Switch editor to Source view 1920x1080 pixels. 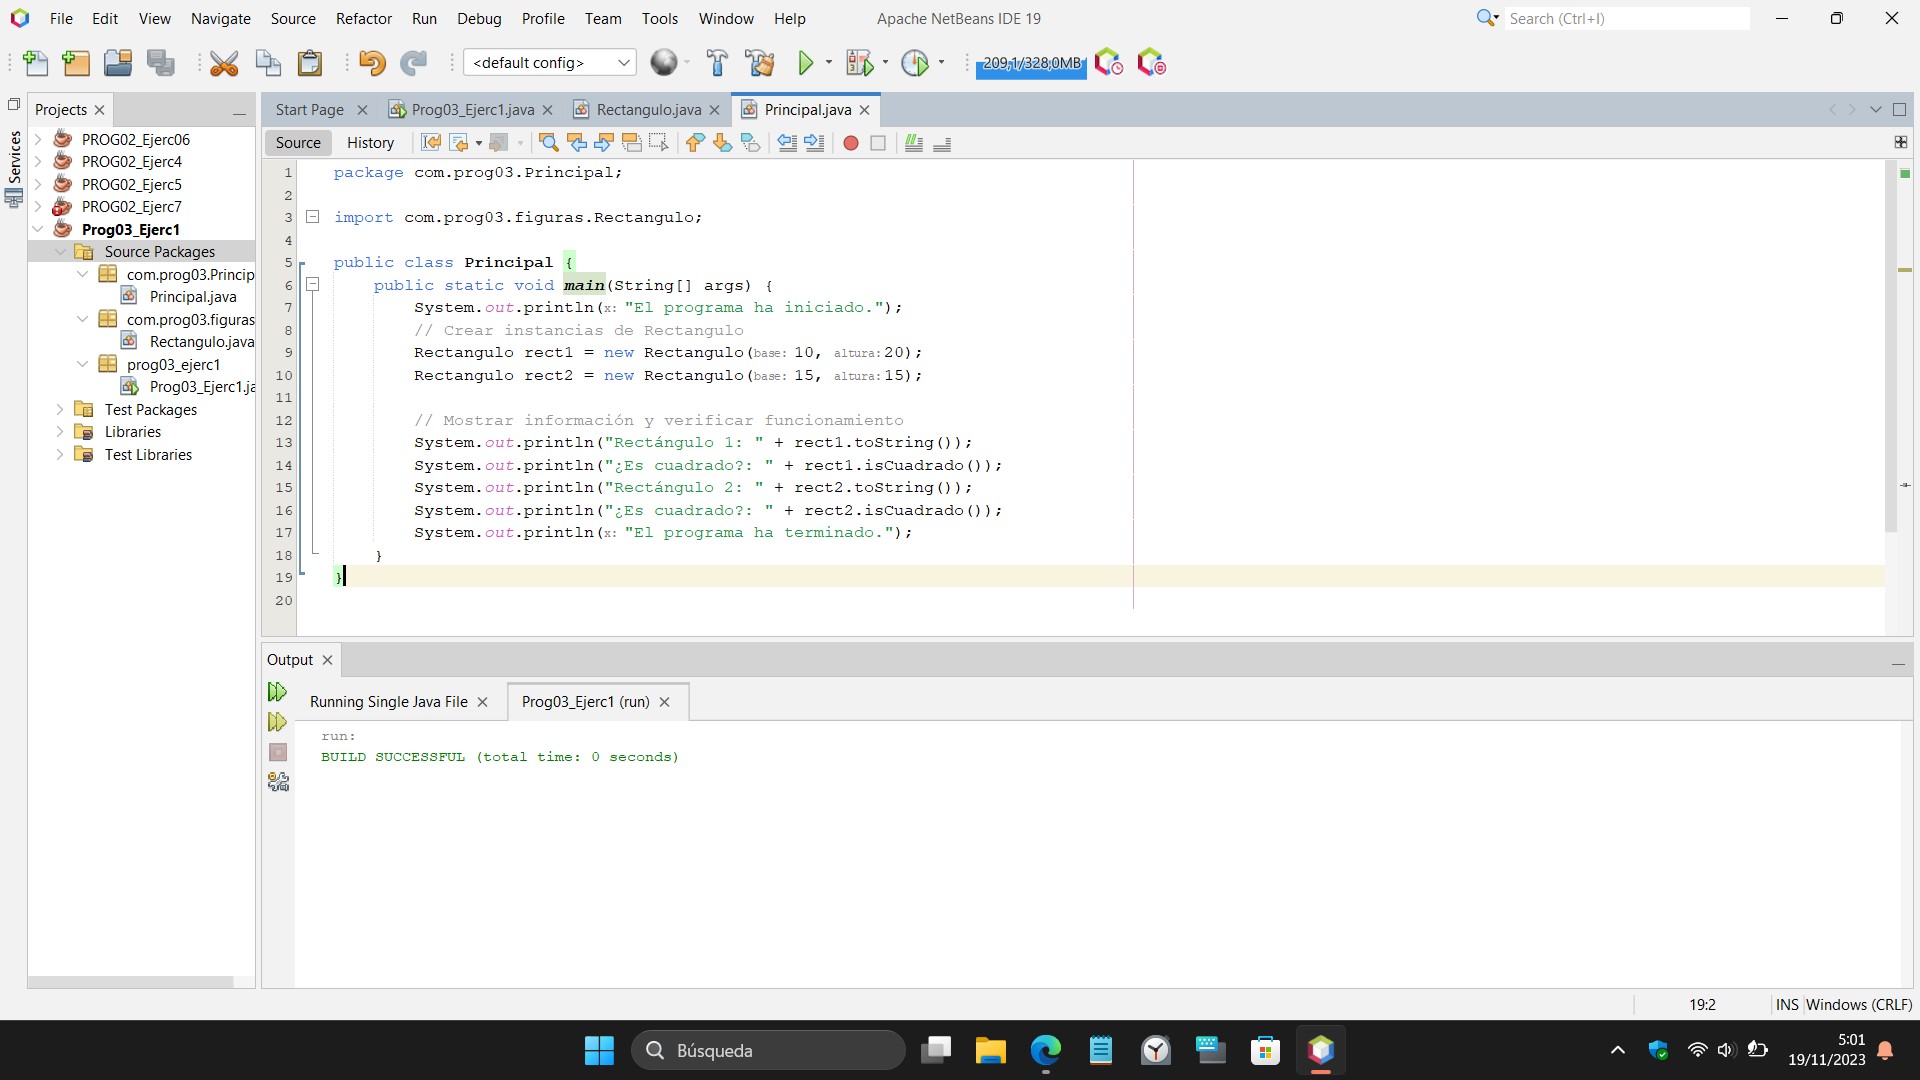(x=298, y=143)
